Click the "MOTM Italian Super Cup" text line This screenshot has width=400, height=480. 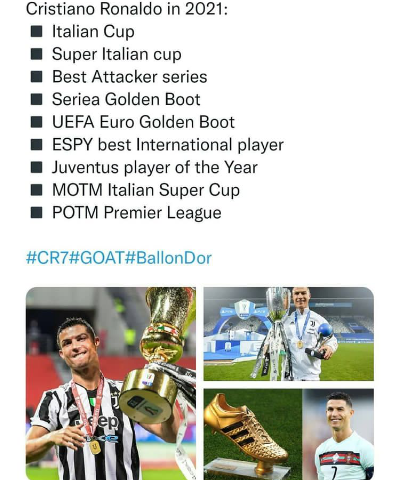click(146, 190)
